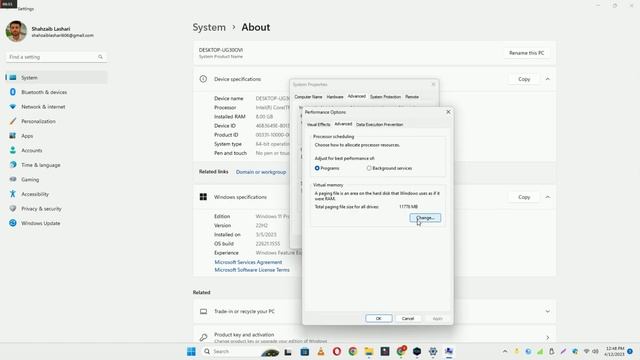Click Cancel in Performance Options
This screenshot has width=640, height=360.
tap(408, 318)
